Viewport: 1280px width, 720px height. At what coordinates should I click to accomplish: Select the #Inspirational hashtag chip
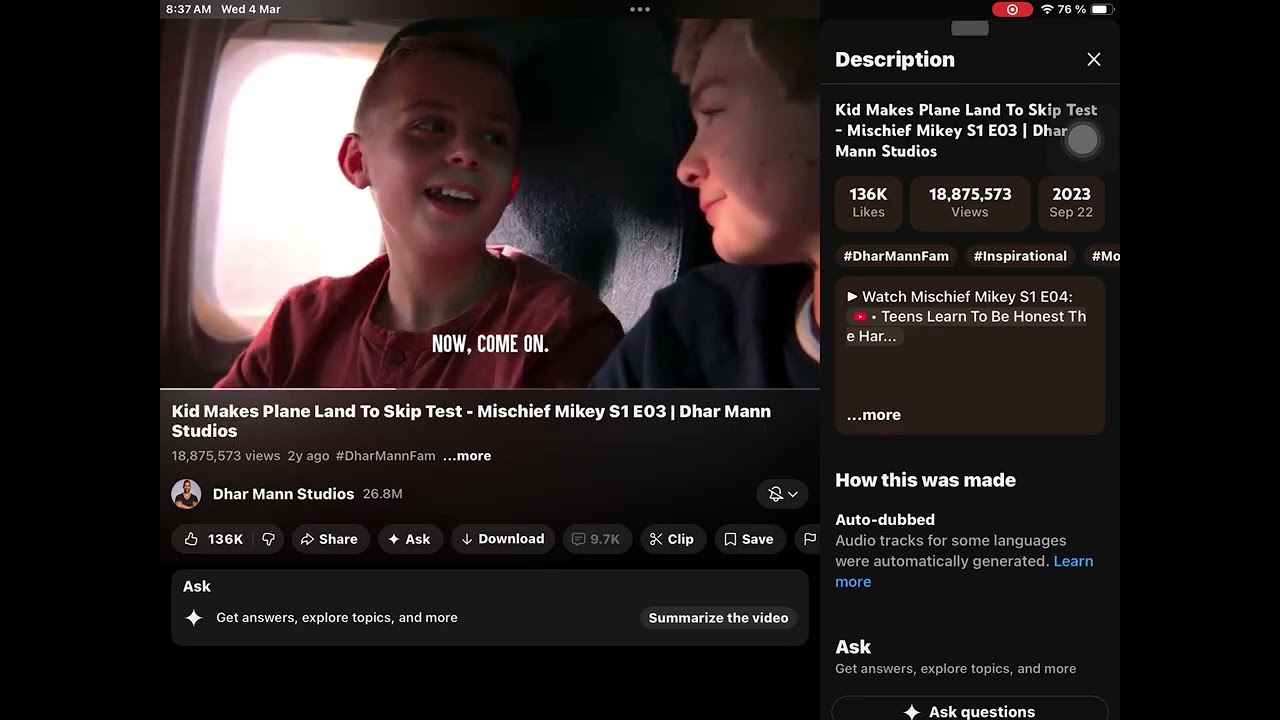[1020, 256]
